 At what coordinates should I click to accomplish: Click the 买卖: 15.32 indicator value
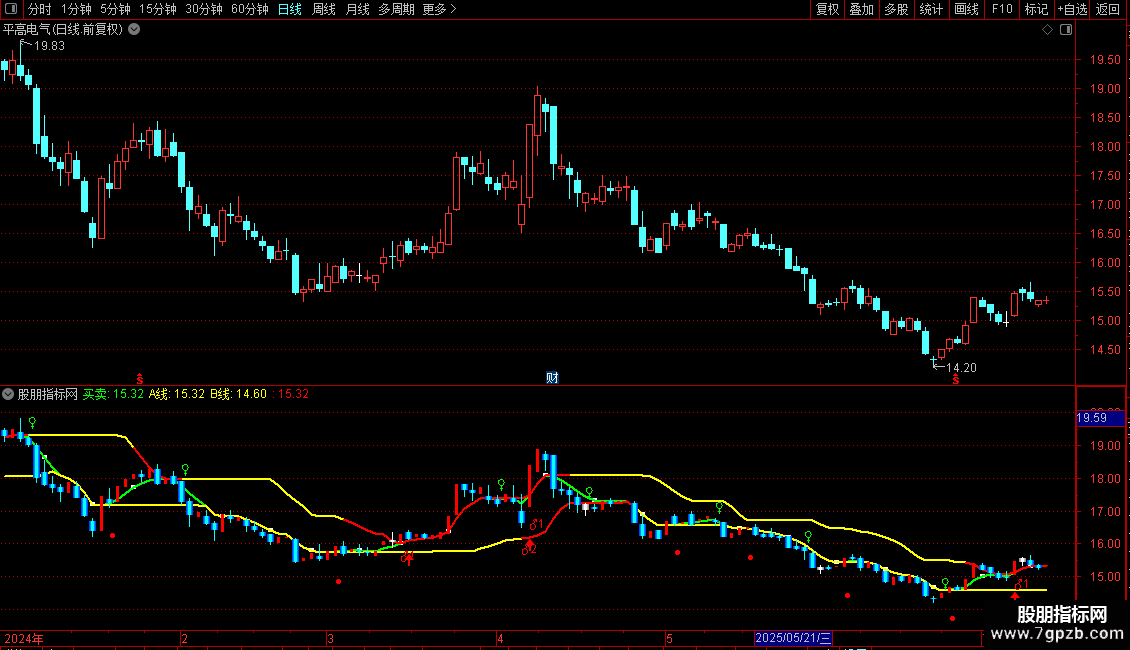113,394
